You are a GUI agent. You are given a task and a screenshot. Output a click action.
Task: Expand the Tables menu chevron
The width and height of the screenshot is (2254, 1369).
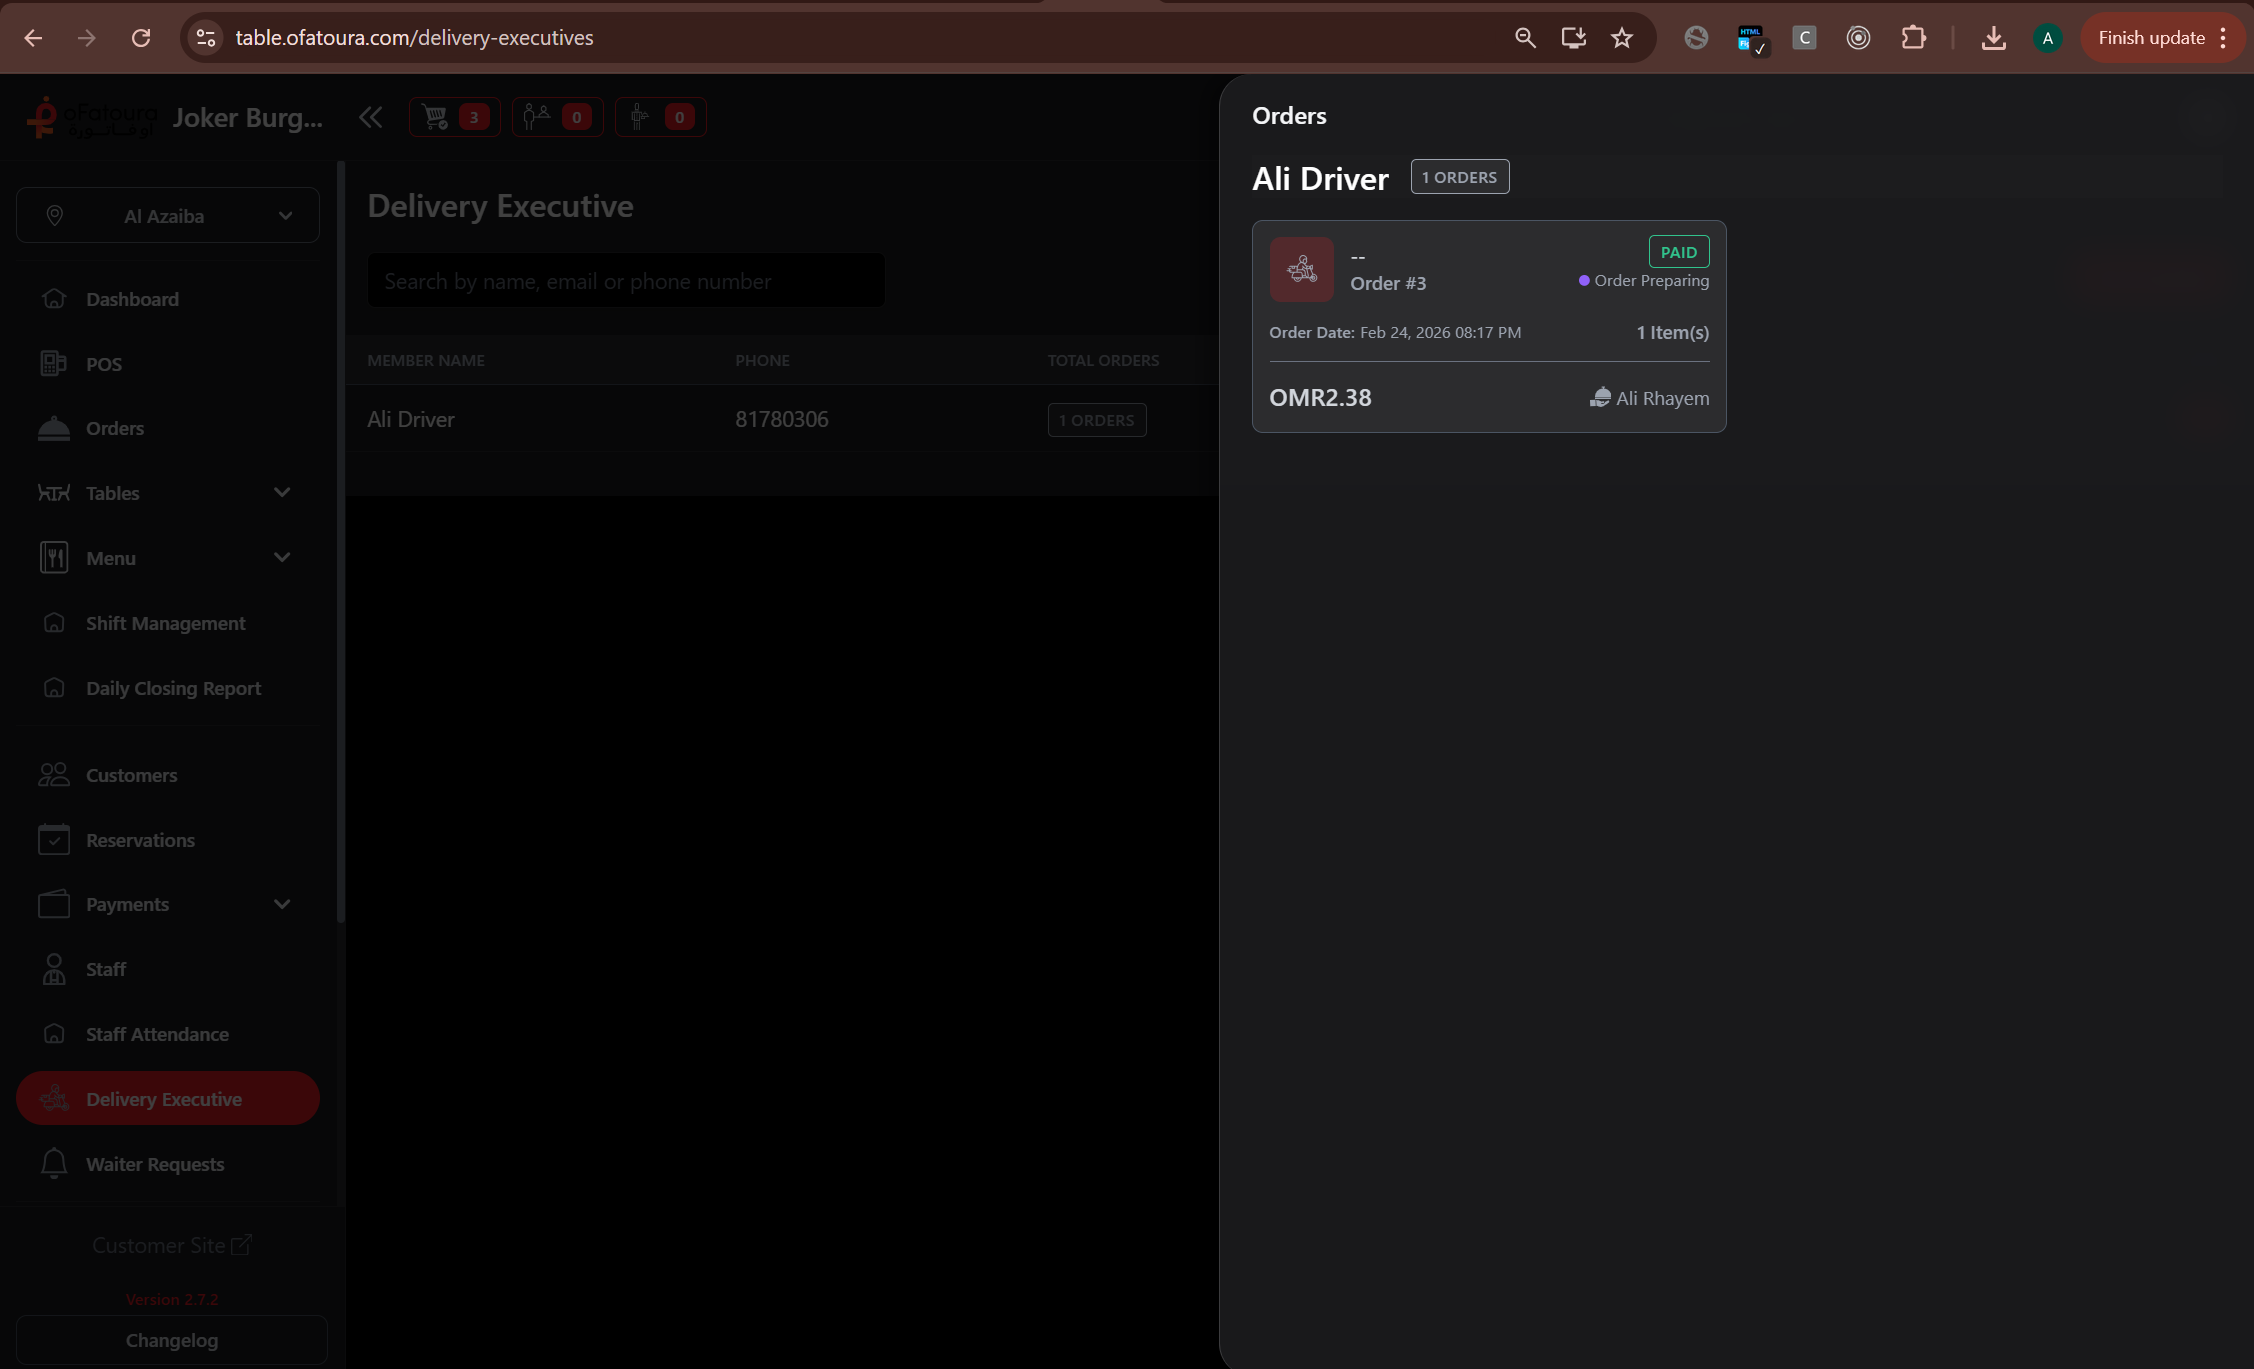pyautogui.click(x=282, y=493)
